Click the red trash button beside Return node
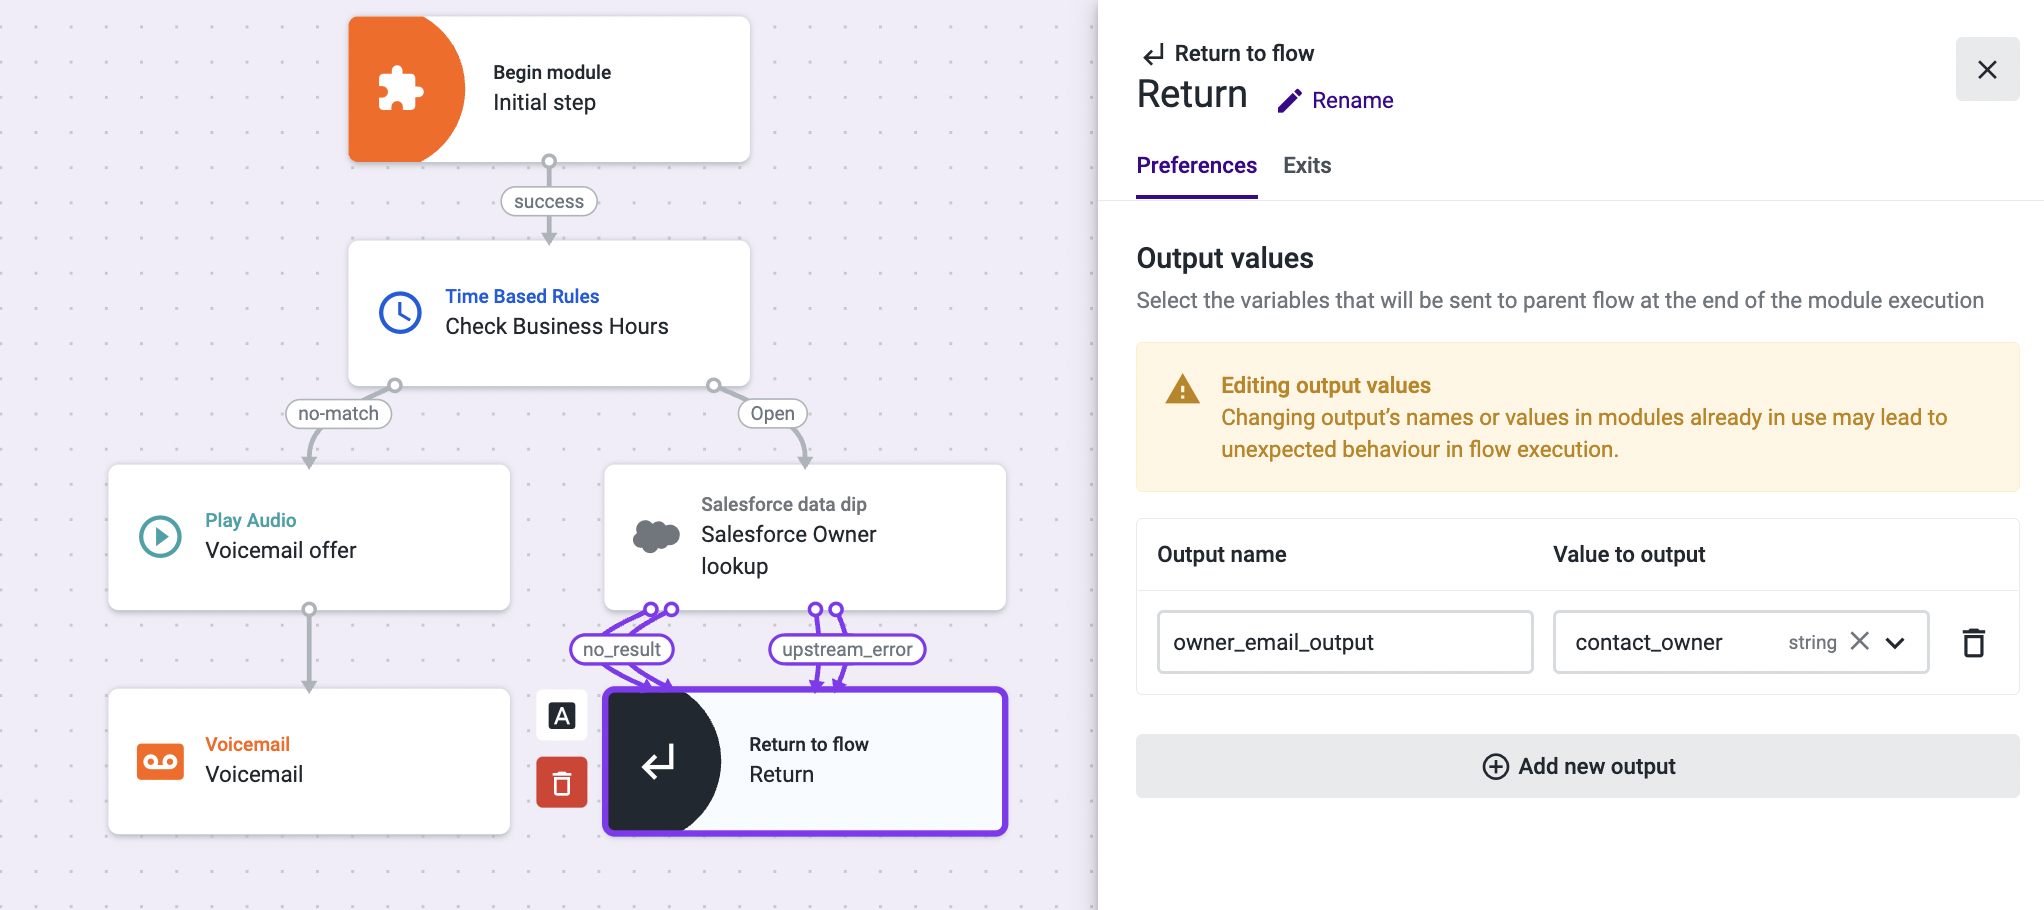 tap(562, 782)
